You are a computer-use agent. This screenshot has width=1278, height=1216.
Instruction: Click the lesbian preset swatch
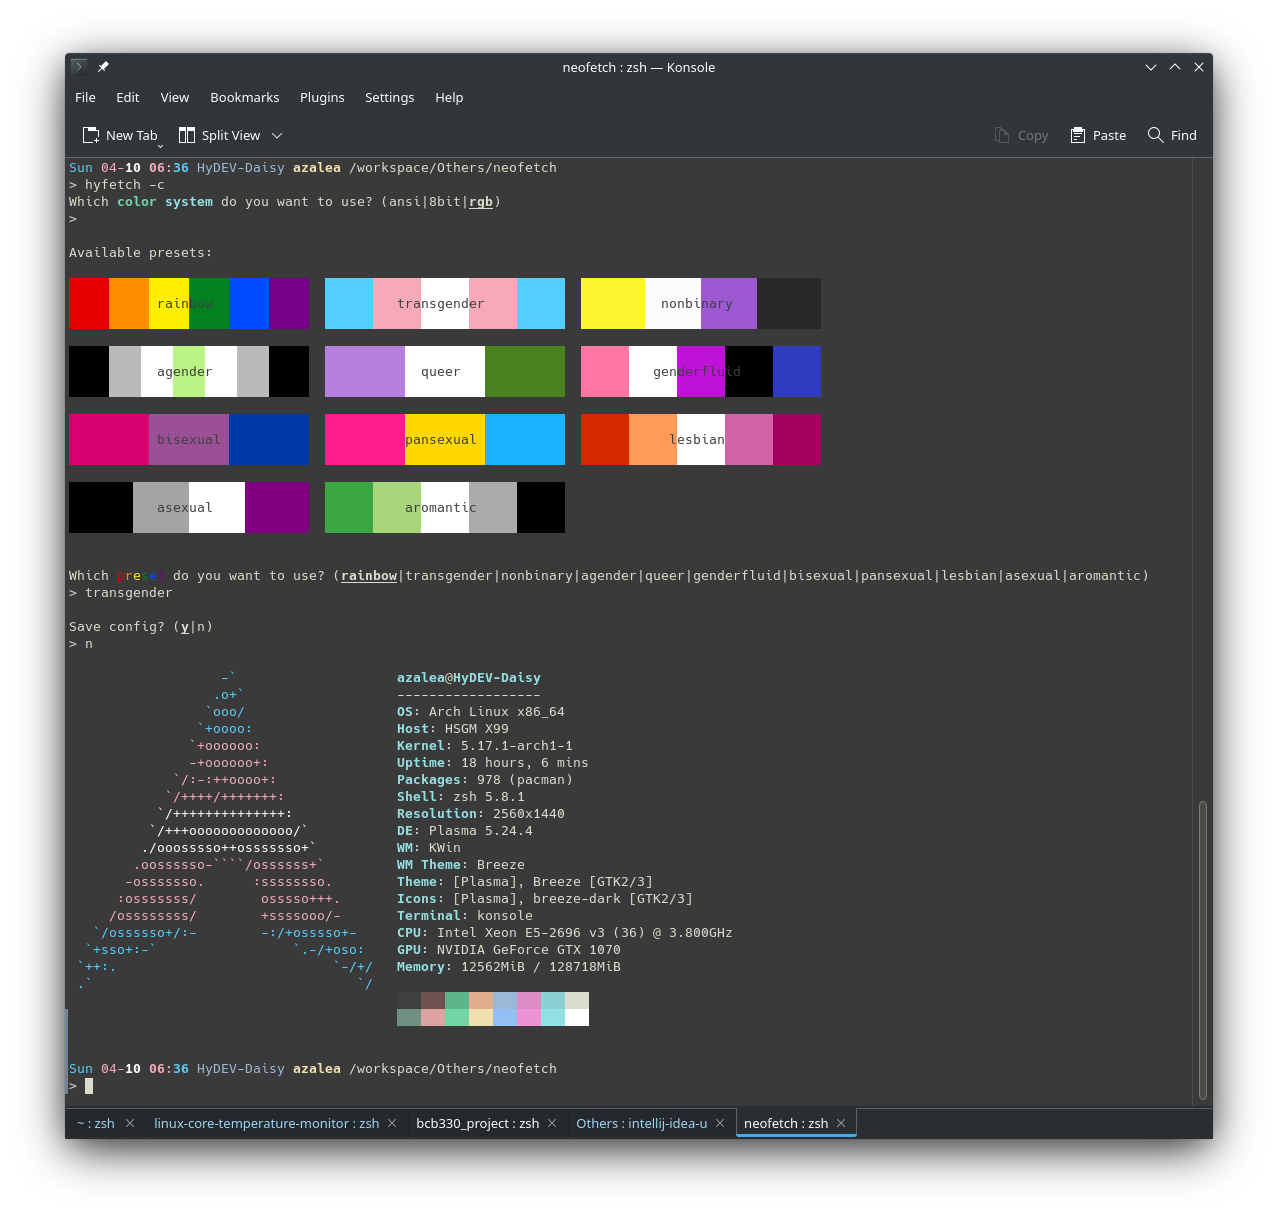(x=701, y=439)
